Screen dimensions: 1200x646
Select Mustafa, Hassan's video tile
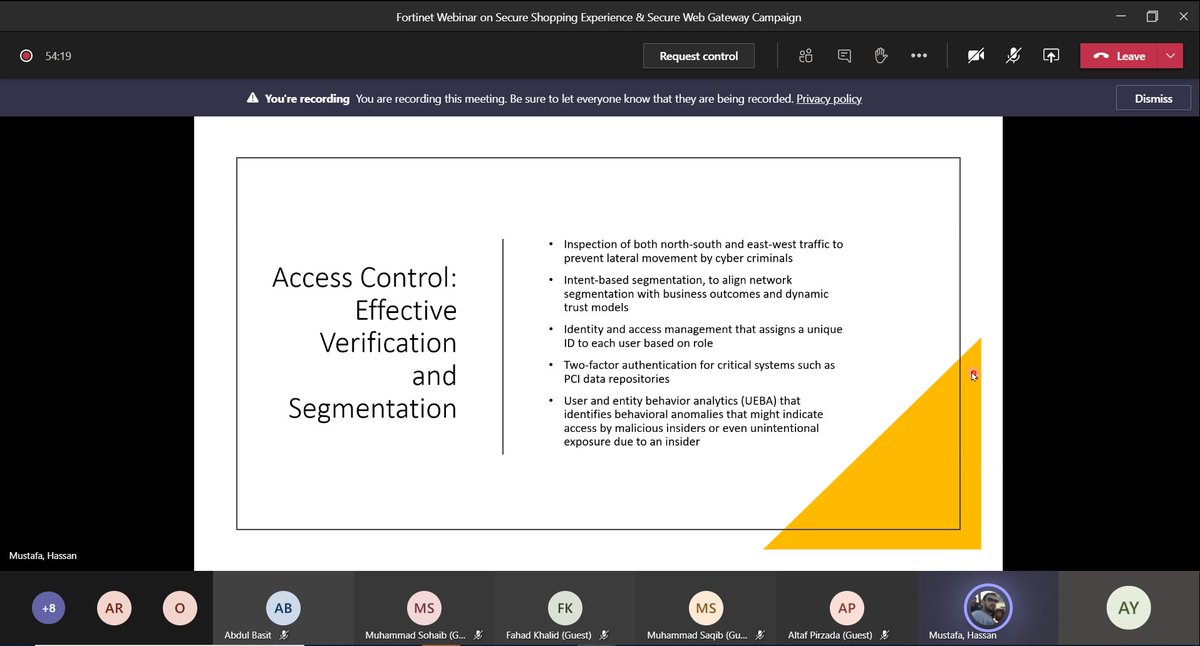[x=987, y=607]
